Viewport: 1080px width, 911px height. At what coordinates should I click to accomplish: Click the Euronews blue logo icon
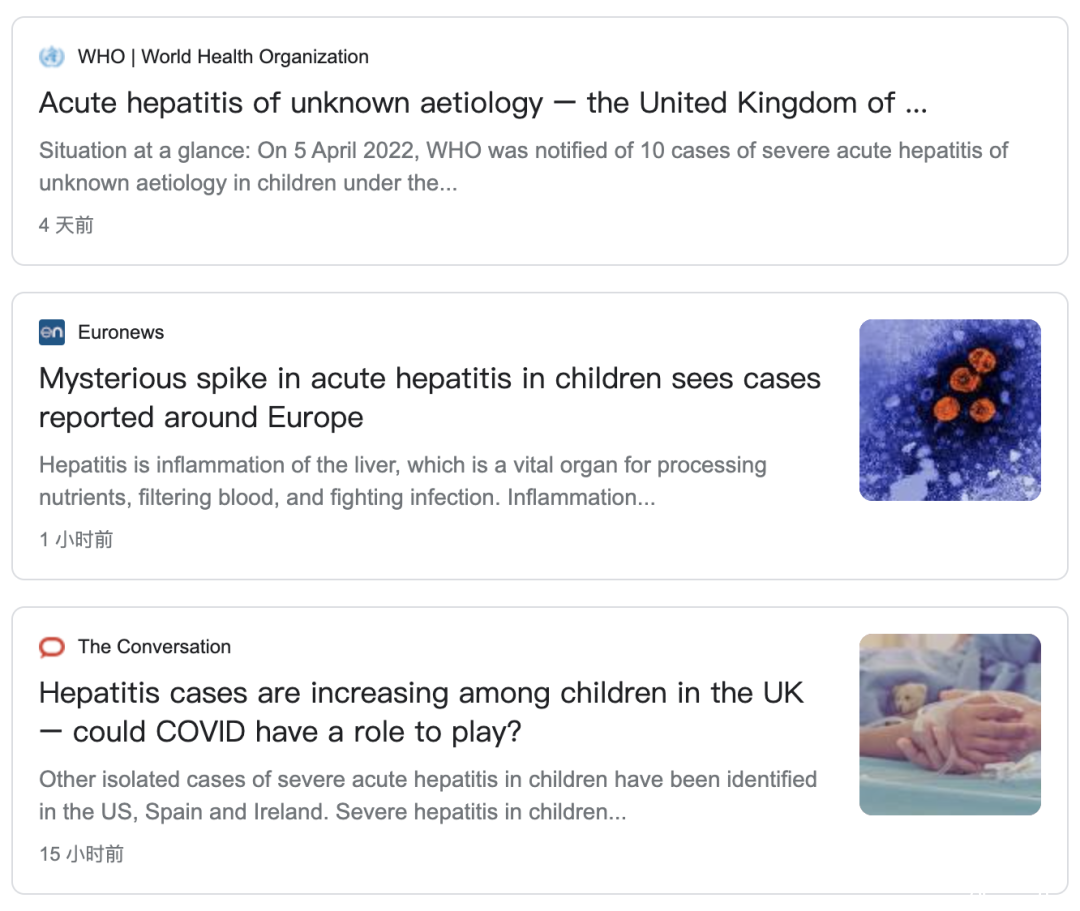pyautogui.click(x=52, y=332)
